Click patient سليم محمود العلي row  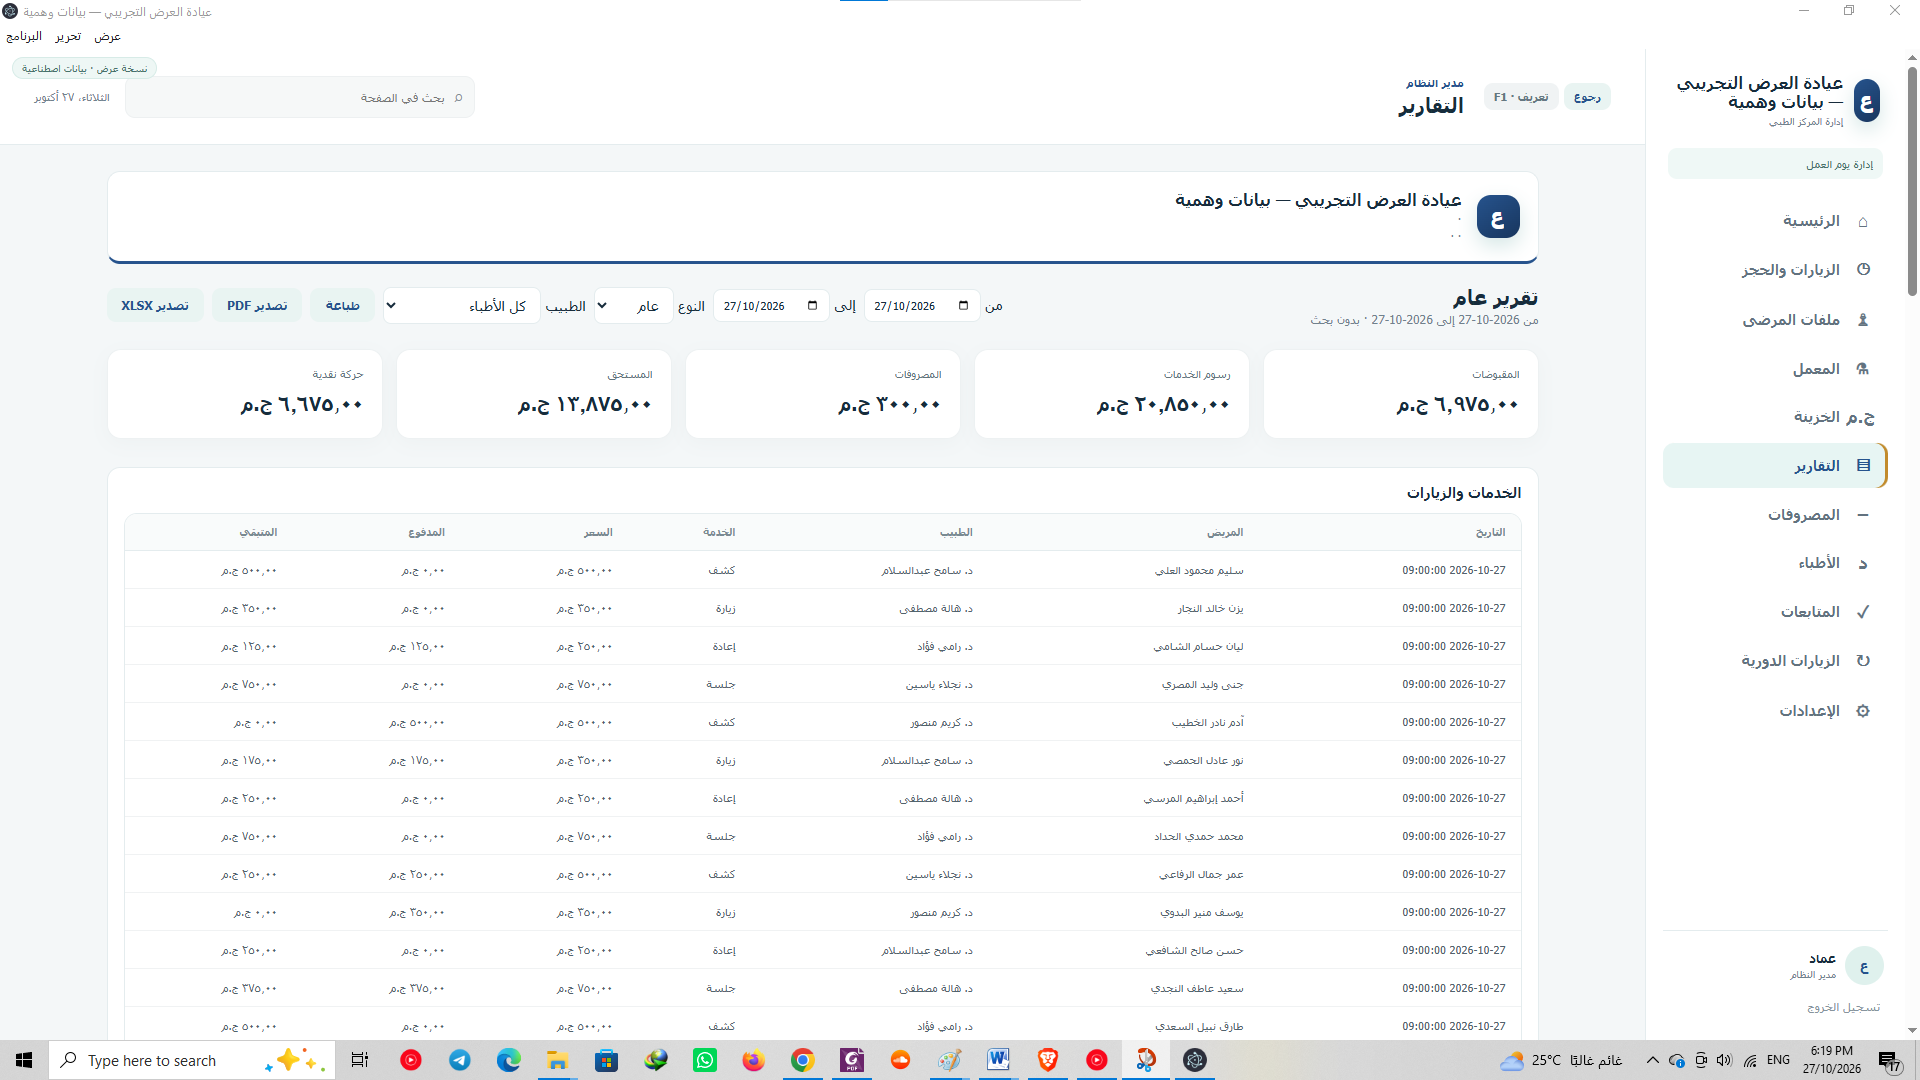[x=823, y=570]
